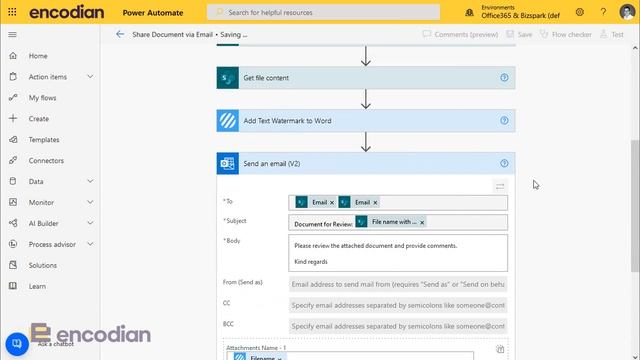This screenshot has height=360, width=640.
Task: Click the CC address field
Action: 398,305
